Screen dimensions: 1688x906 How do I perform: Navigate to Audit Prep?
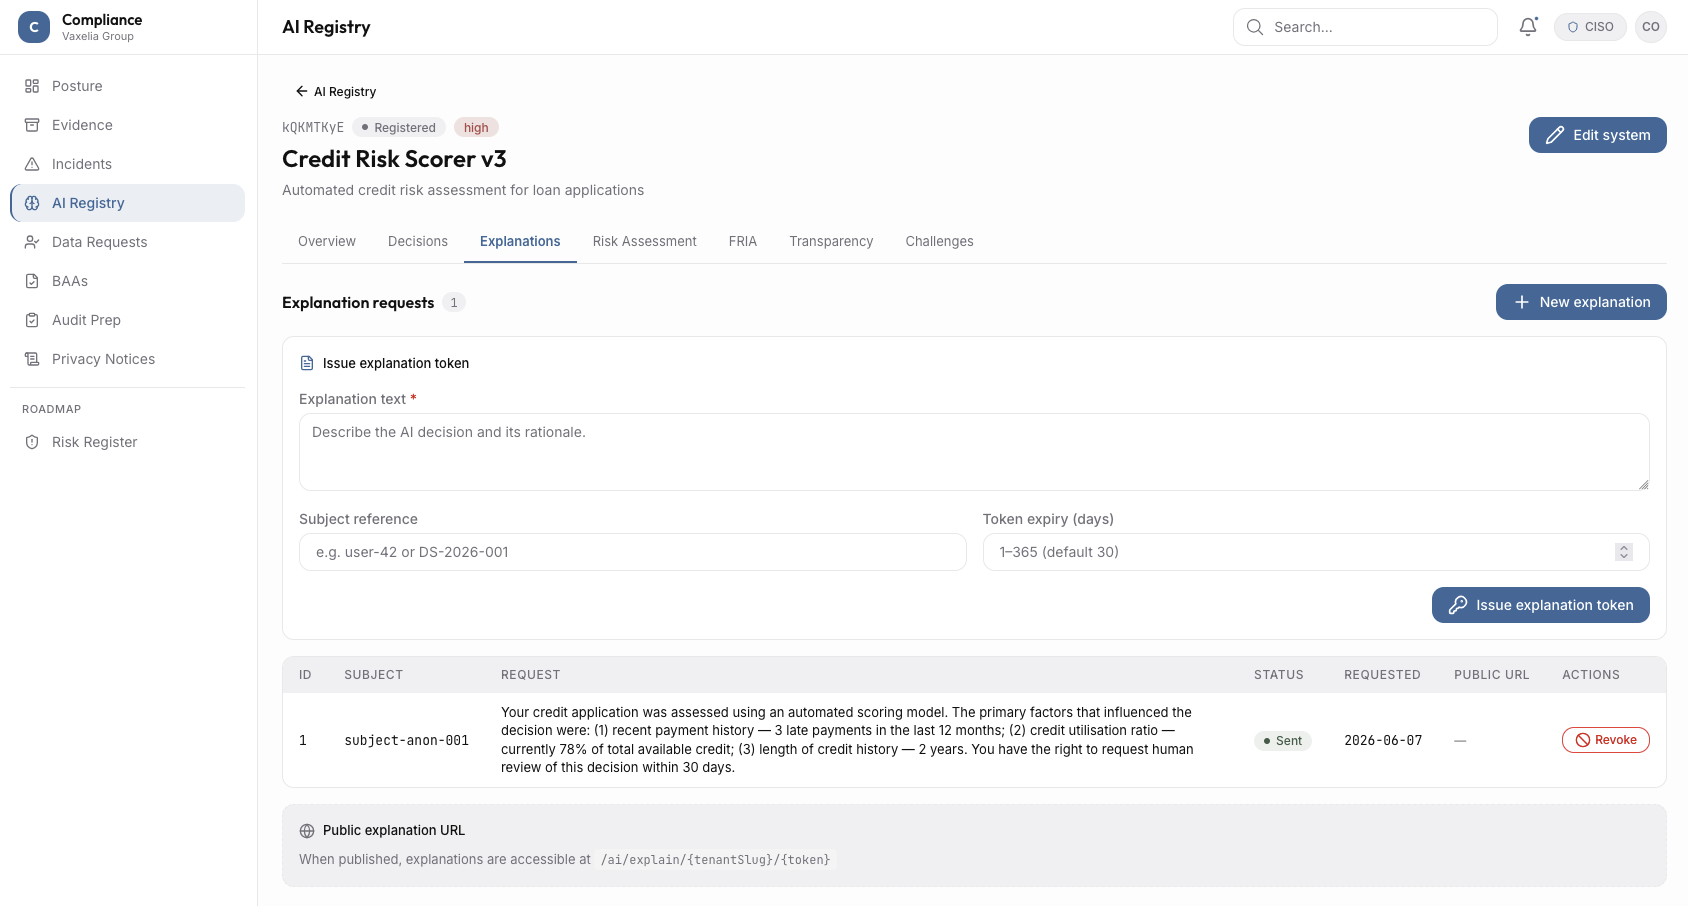point(127,320)
